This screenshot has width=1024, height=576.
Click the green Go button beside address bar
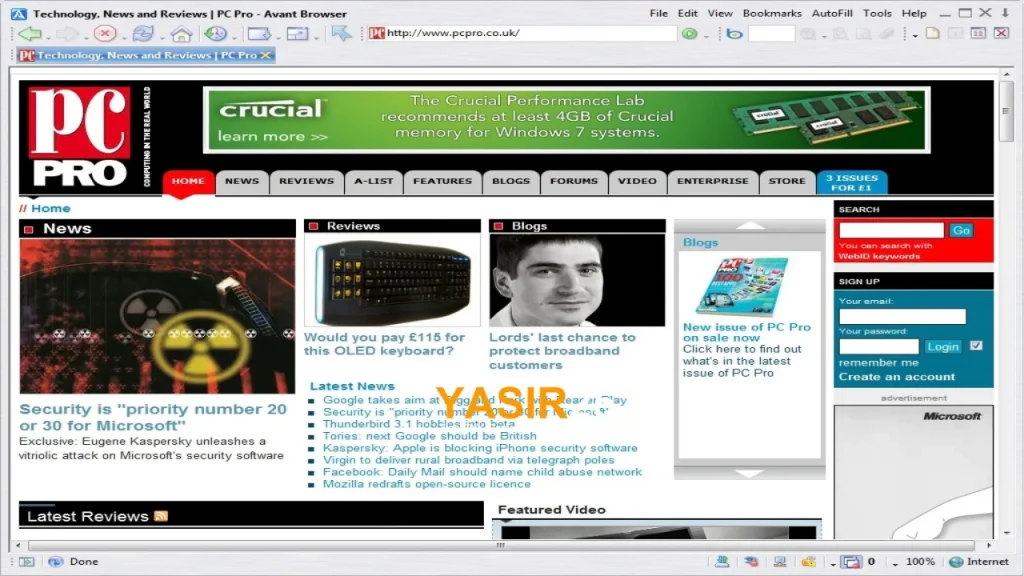tap(689, 33)
